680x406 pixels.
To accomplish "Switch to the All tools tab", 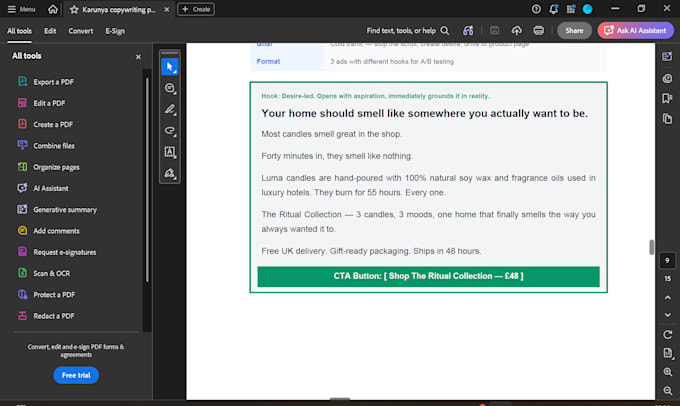I will click(19, 31).
